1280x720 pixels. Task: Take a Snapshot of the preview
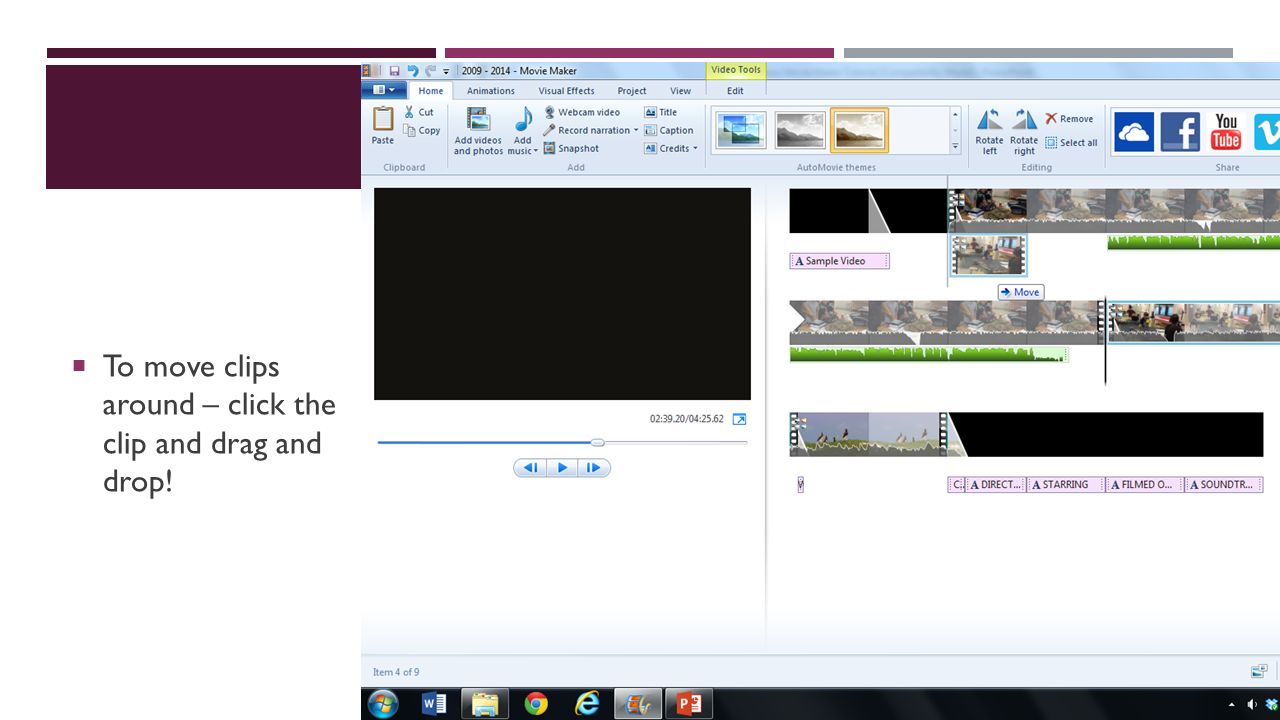point(571,148)
